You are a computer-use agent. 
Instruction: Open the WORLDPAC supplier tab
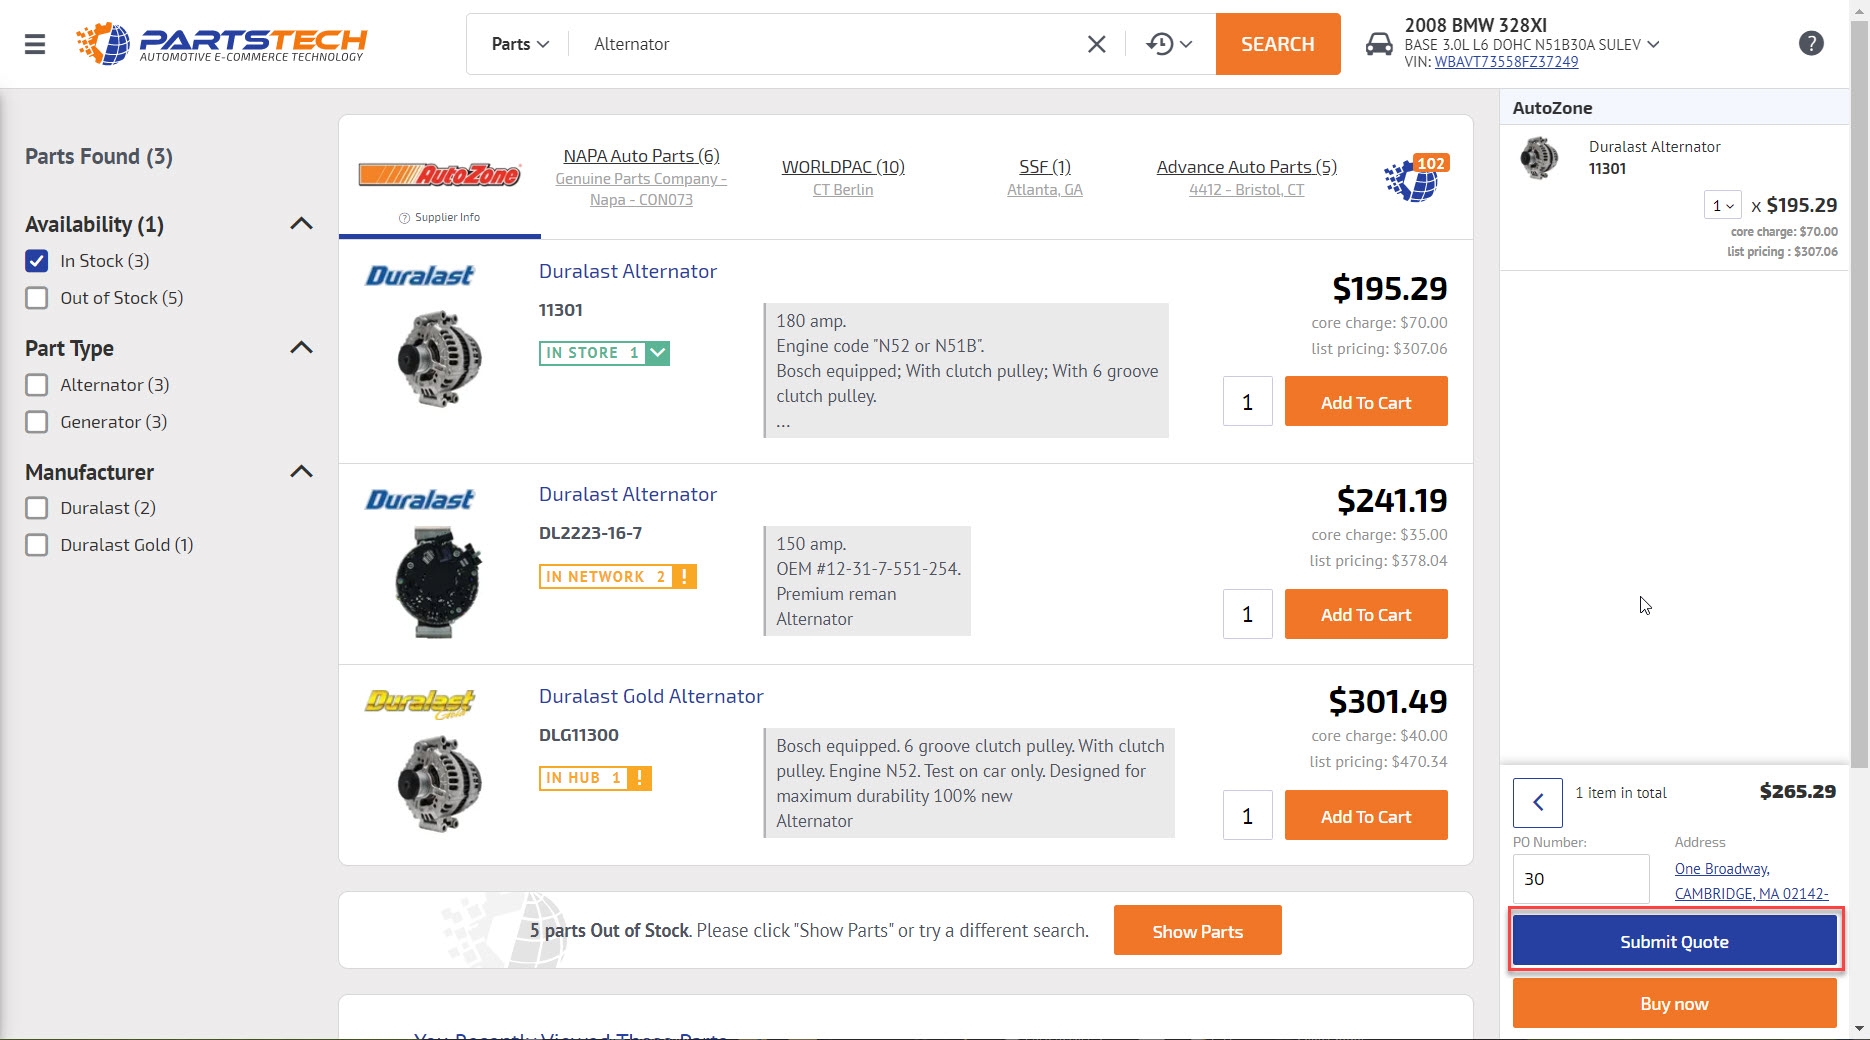(x=842, y=166)
